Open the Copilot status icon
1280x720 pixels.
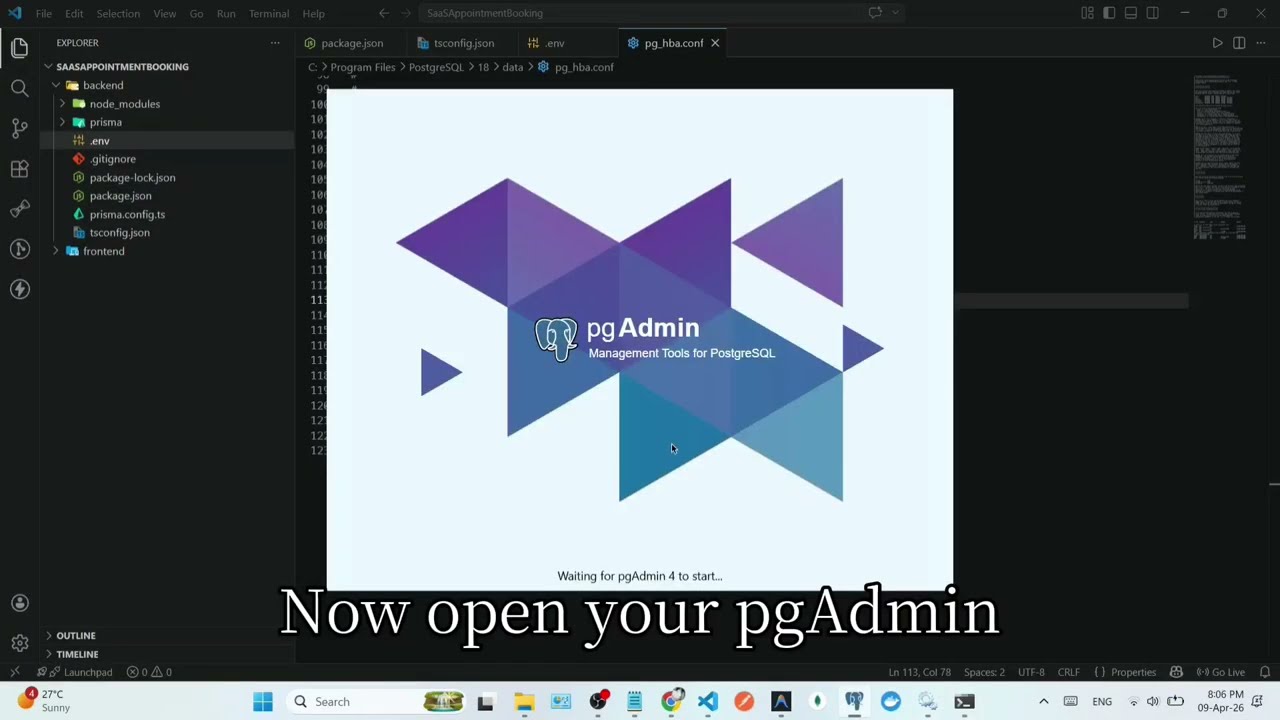[x=1176, y=672]
